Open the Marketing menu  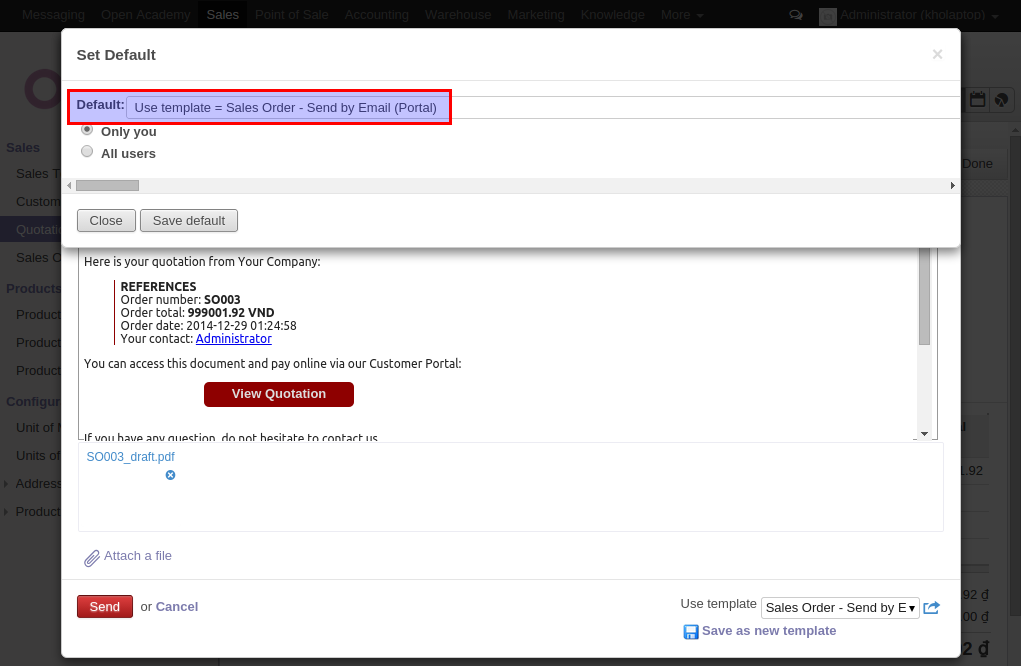click(536, 14)
